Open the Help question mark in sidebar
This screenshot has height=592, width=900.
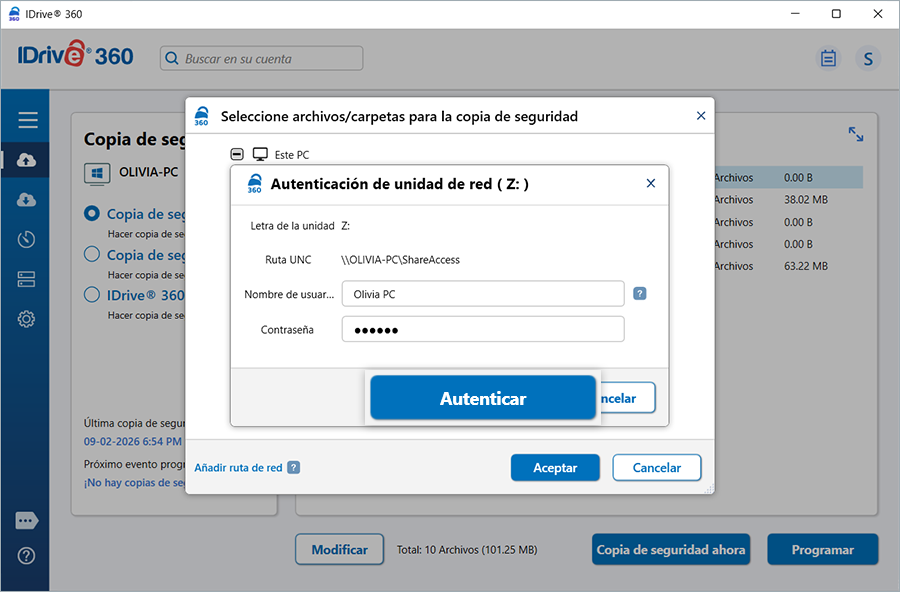(26, 556)
